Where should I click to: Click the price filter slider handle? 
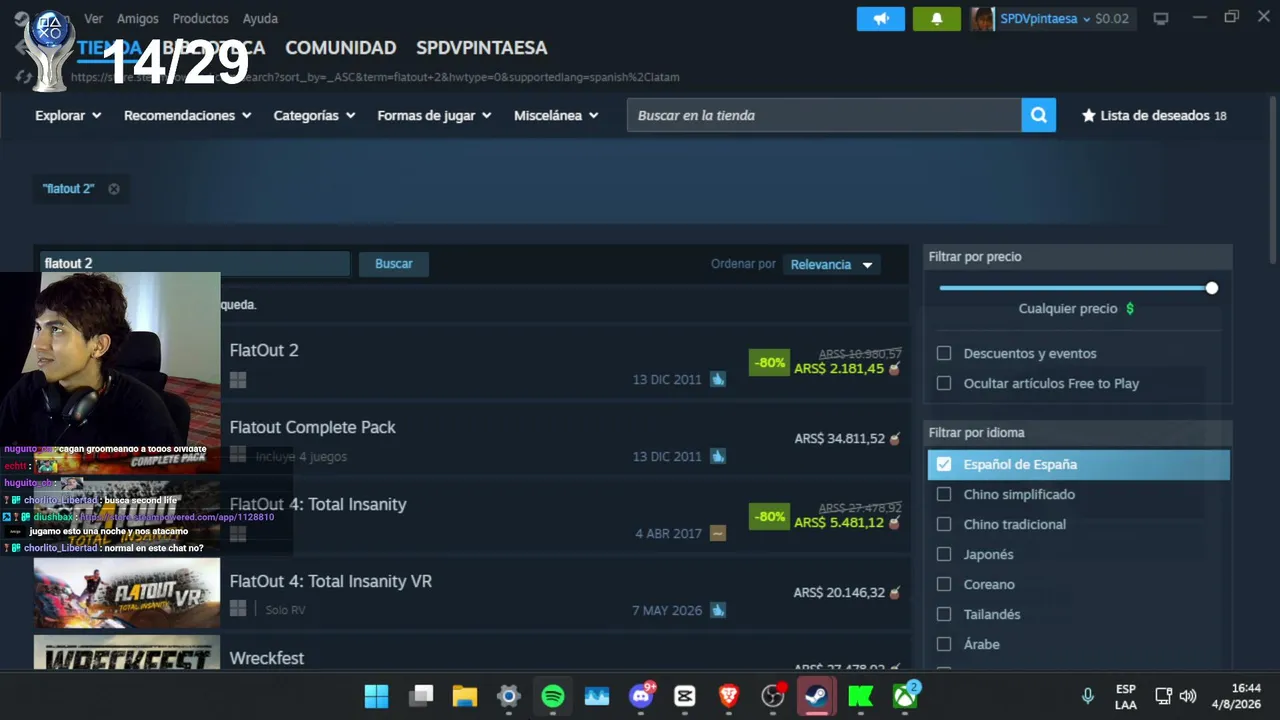pos(1212,288)
